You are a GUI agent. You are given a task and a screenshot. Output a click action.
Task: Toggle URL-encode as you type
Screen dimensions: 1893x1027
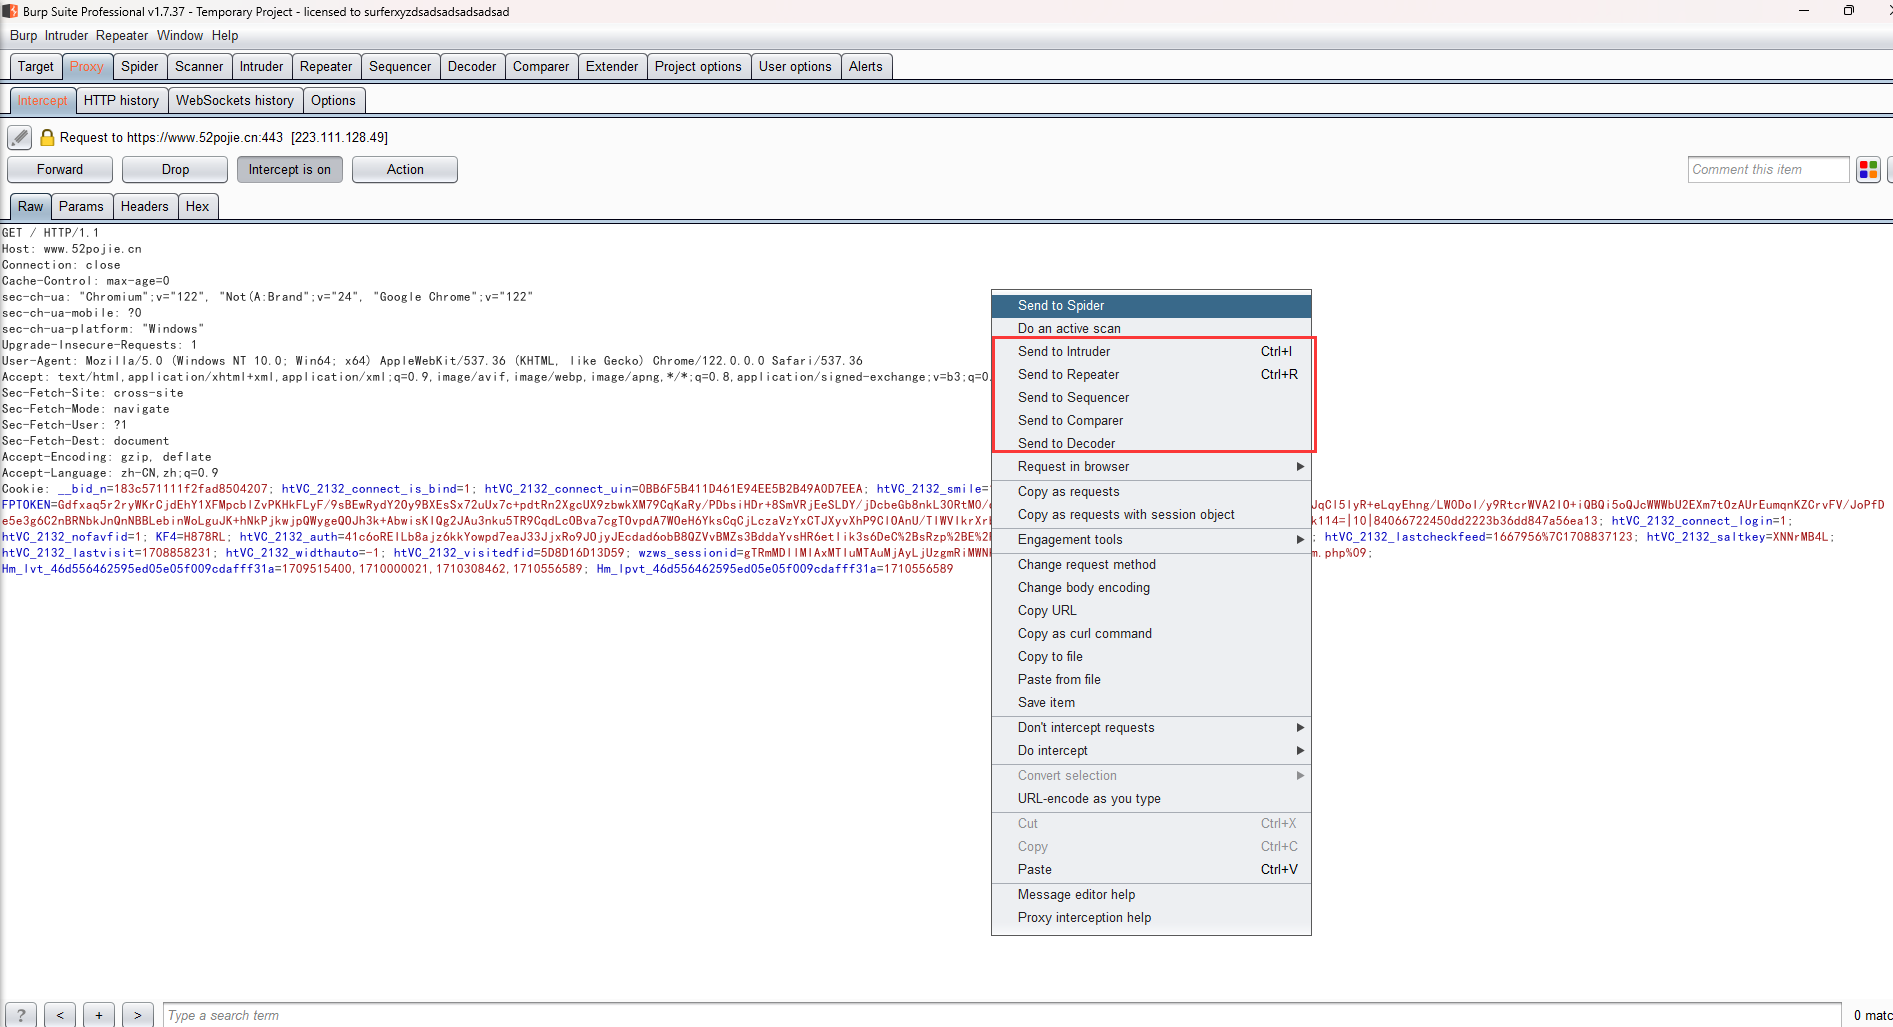(x=1151, y=799)
